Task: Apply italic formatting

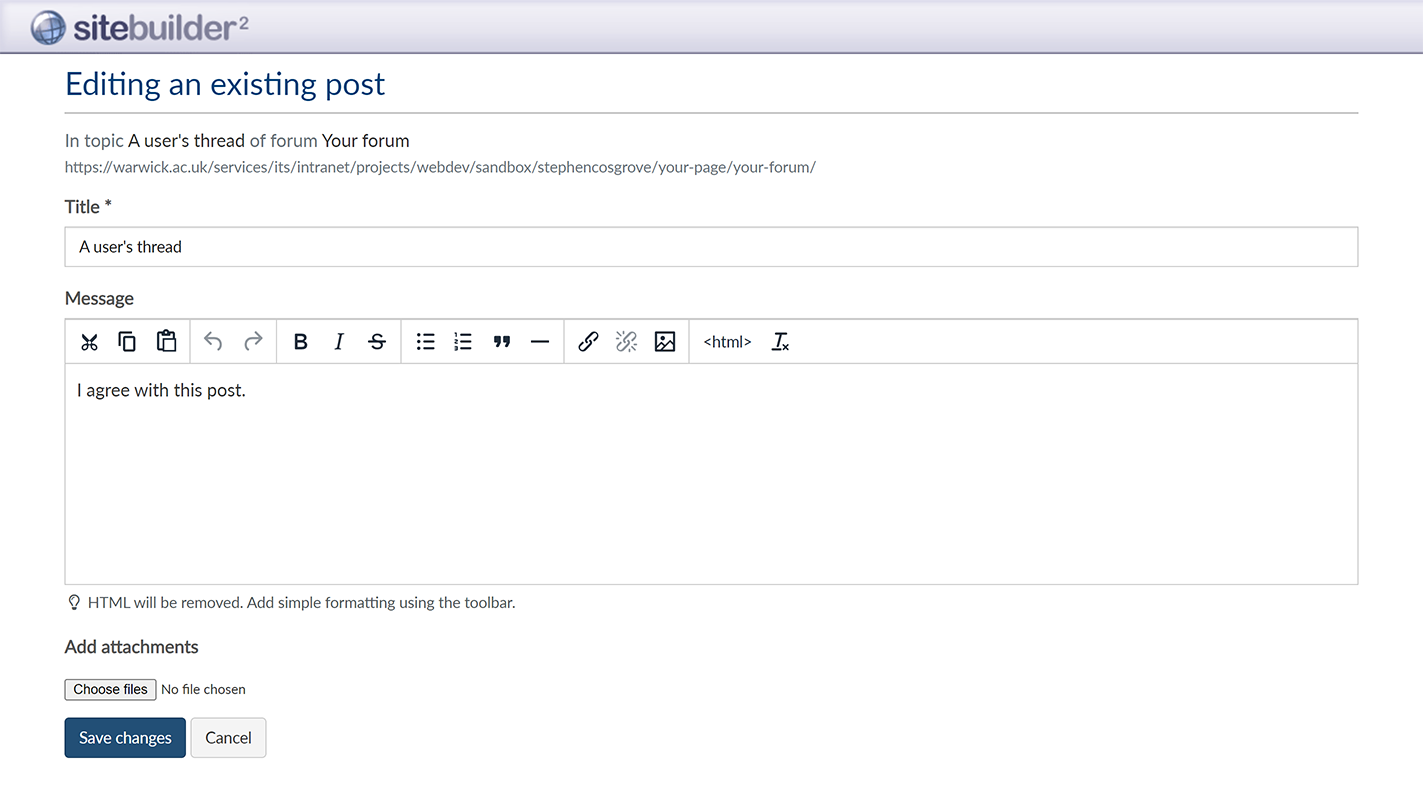Action: (x=338, y=341)
